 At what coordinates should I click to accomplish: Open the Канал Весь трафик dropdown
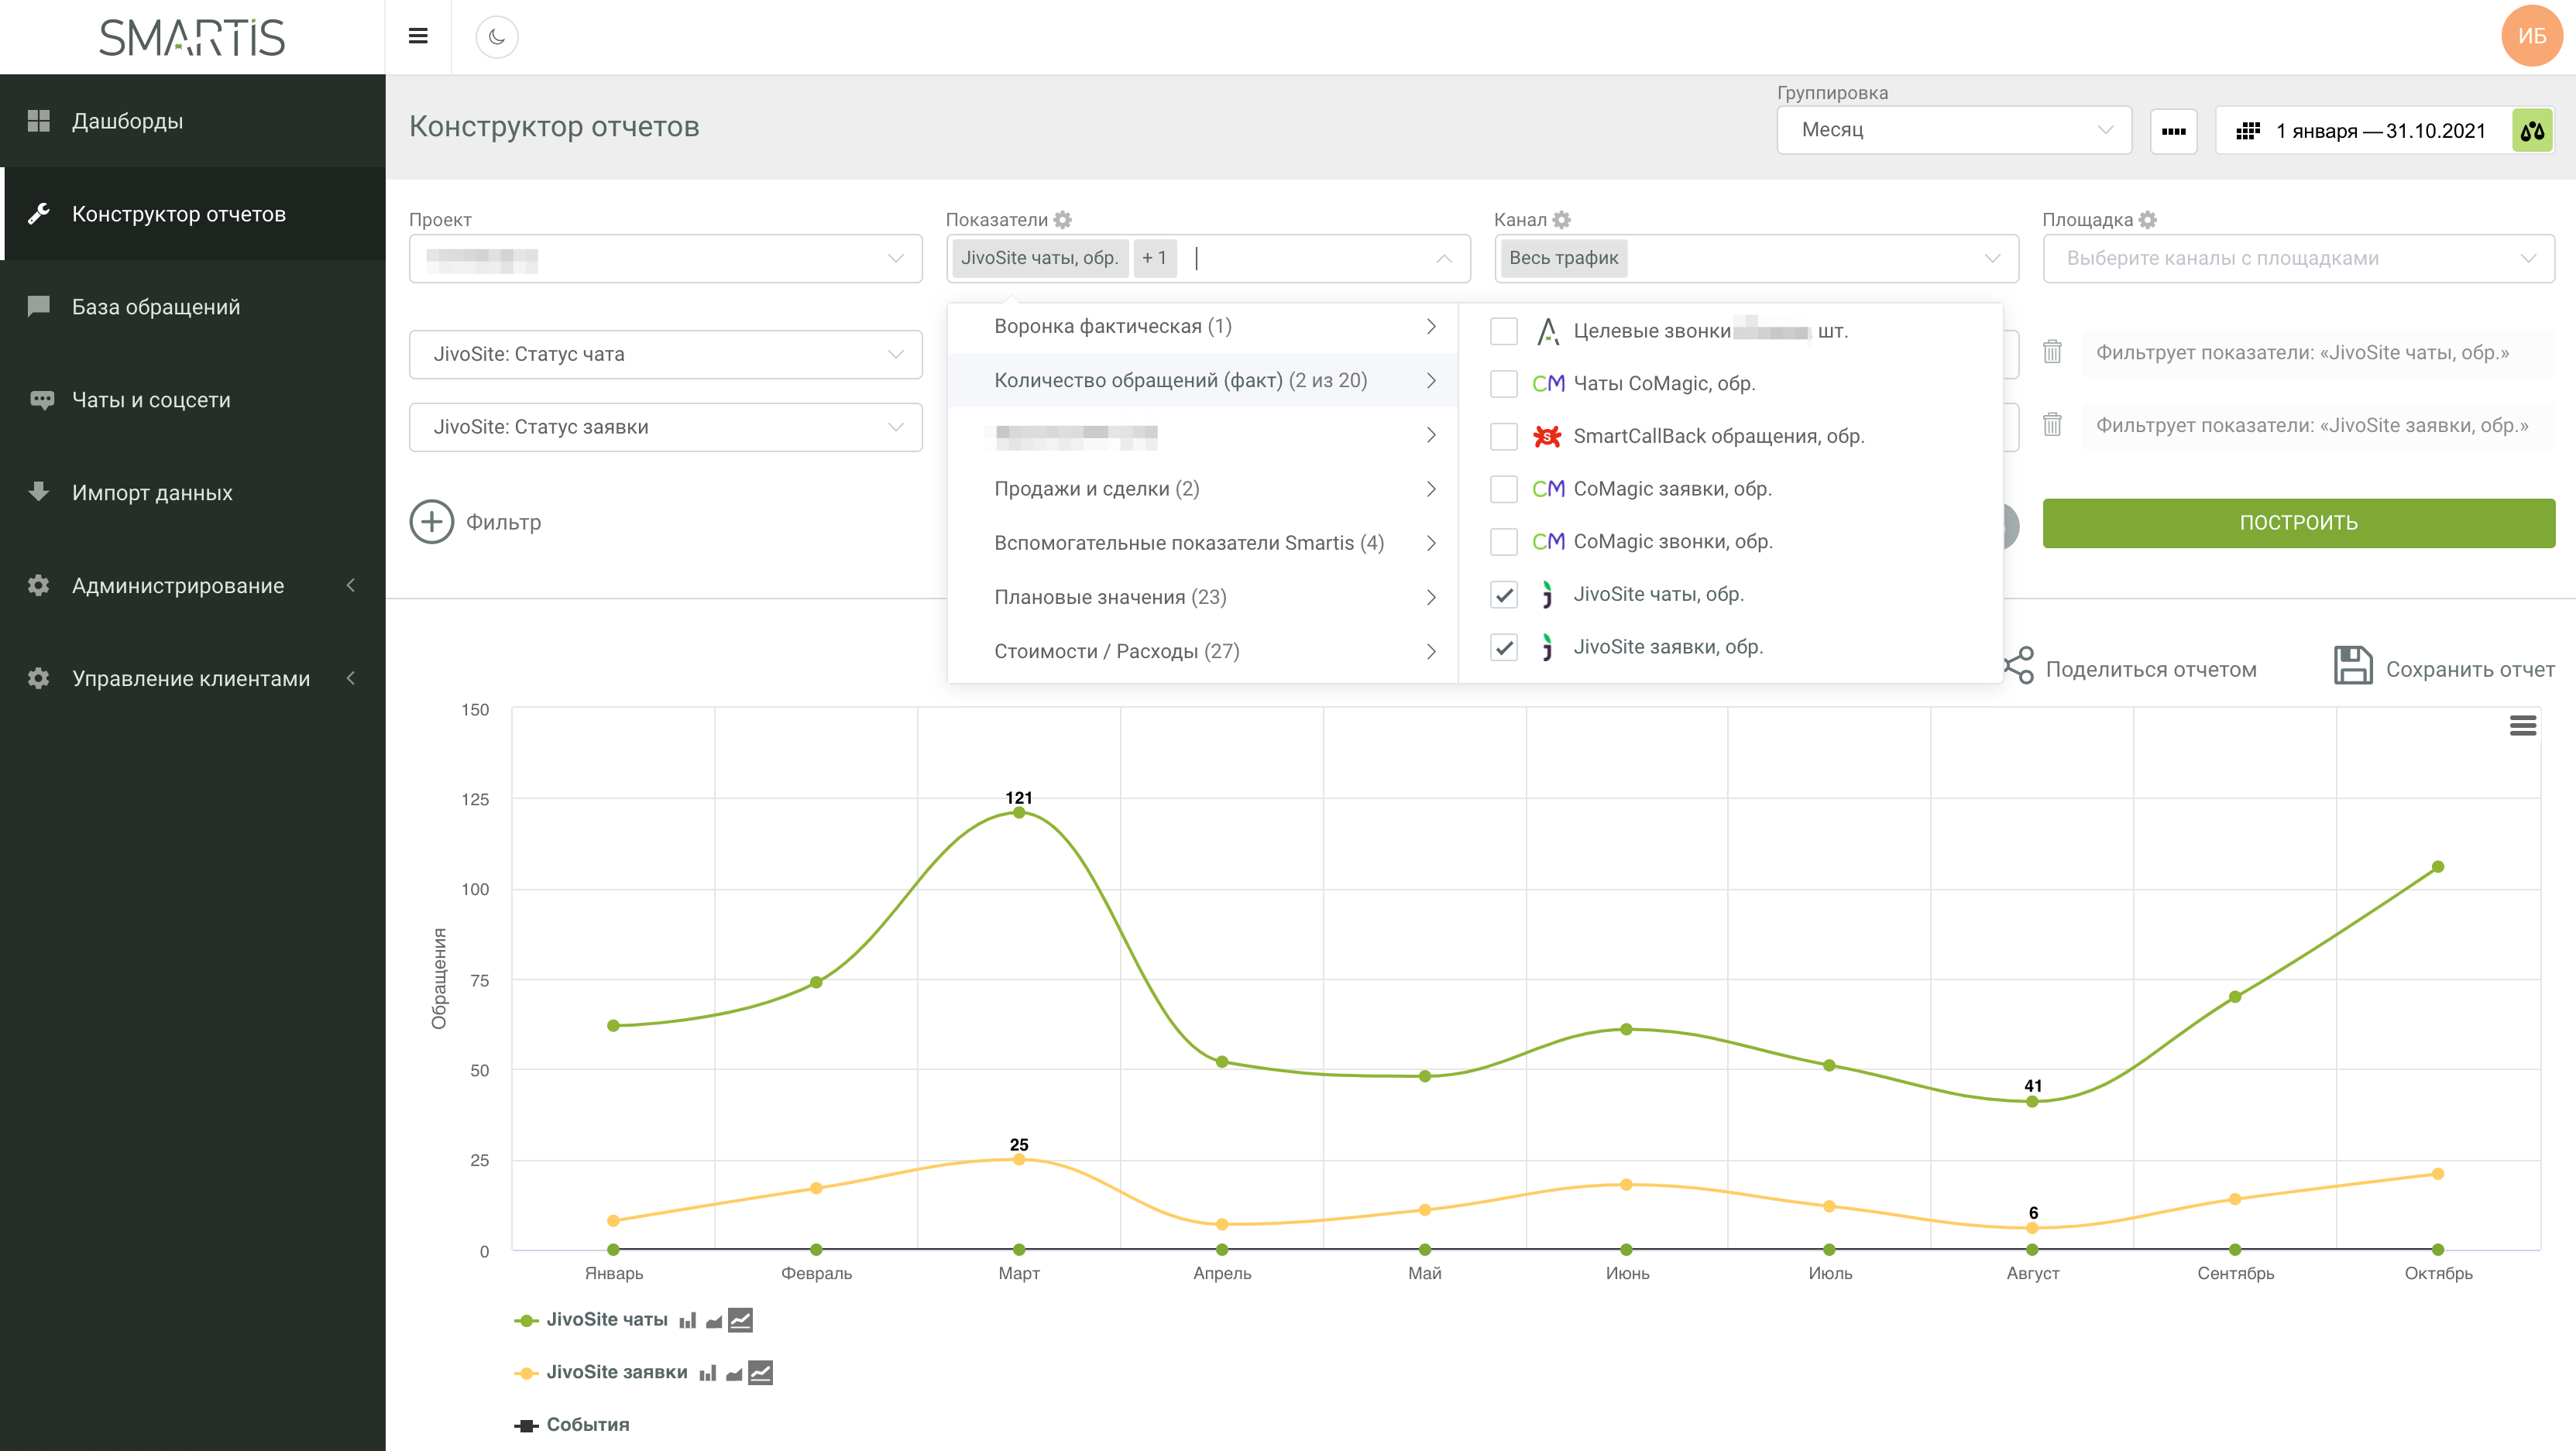[1755, 258]
